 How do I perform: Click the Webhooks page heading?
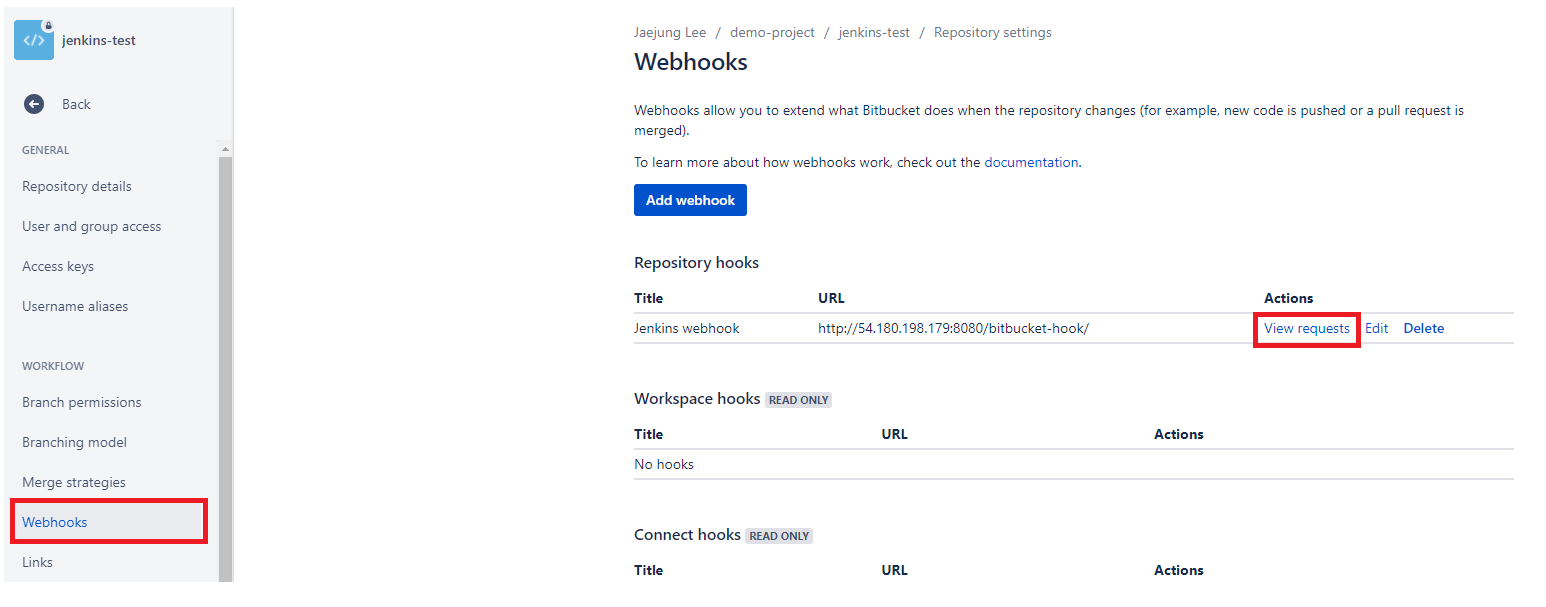[x=691, y=62]
